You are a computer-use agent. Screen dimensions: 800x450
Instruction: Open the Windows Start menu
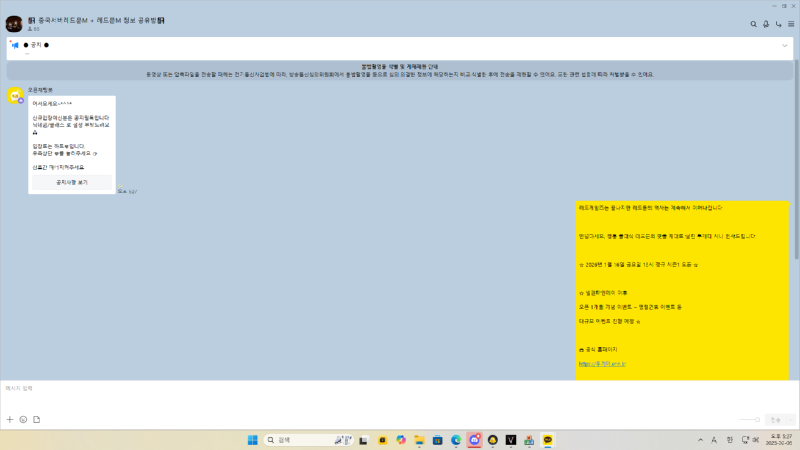[252, 440]
